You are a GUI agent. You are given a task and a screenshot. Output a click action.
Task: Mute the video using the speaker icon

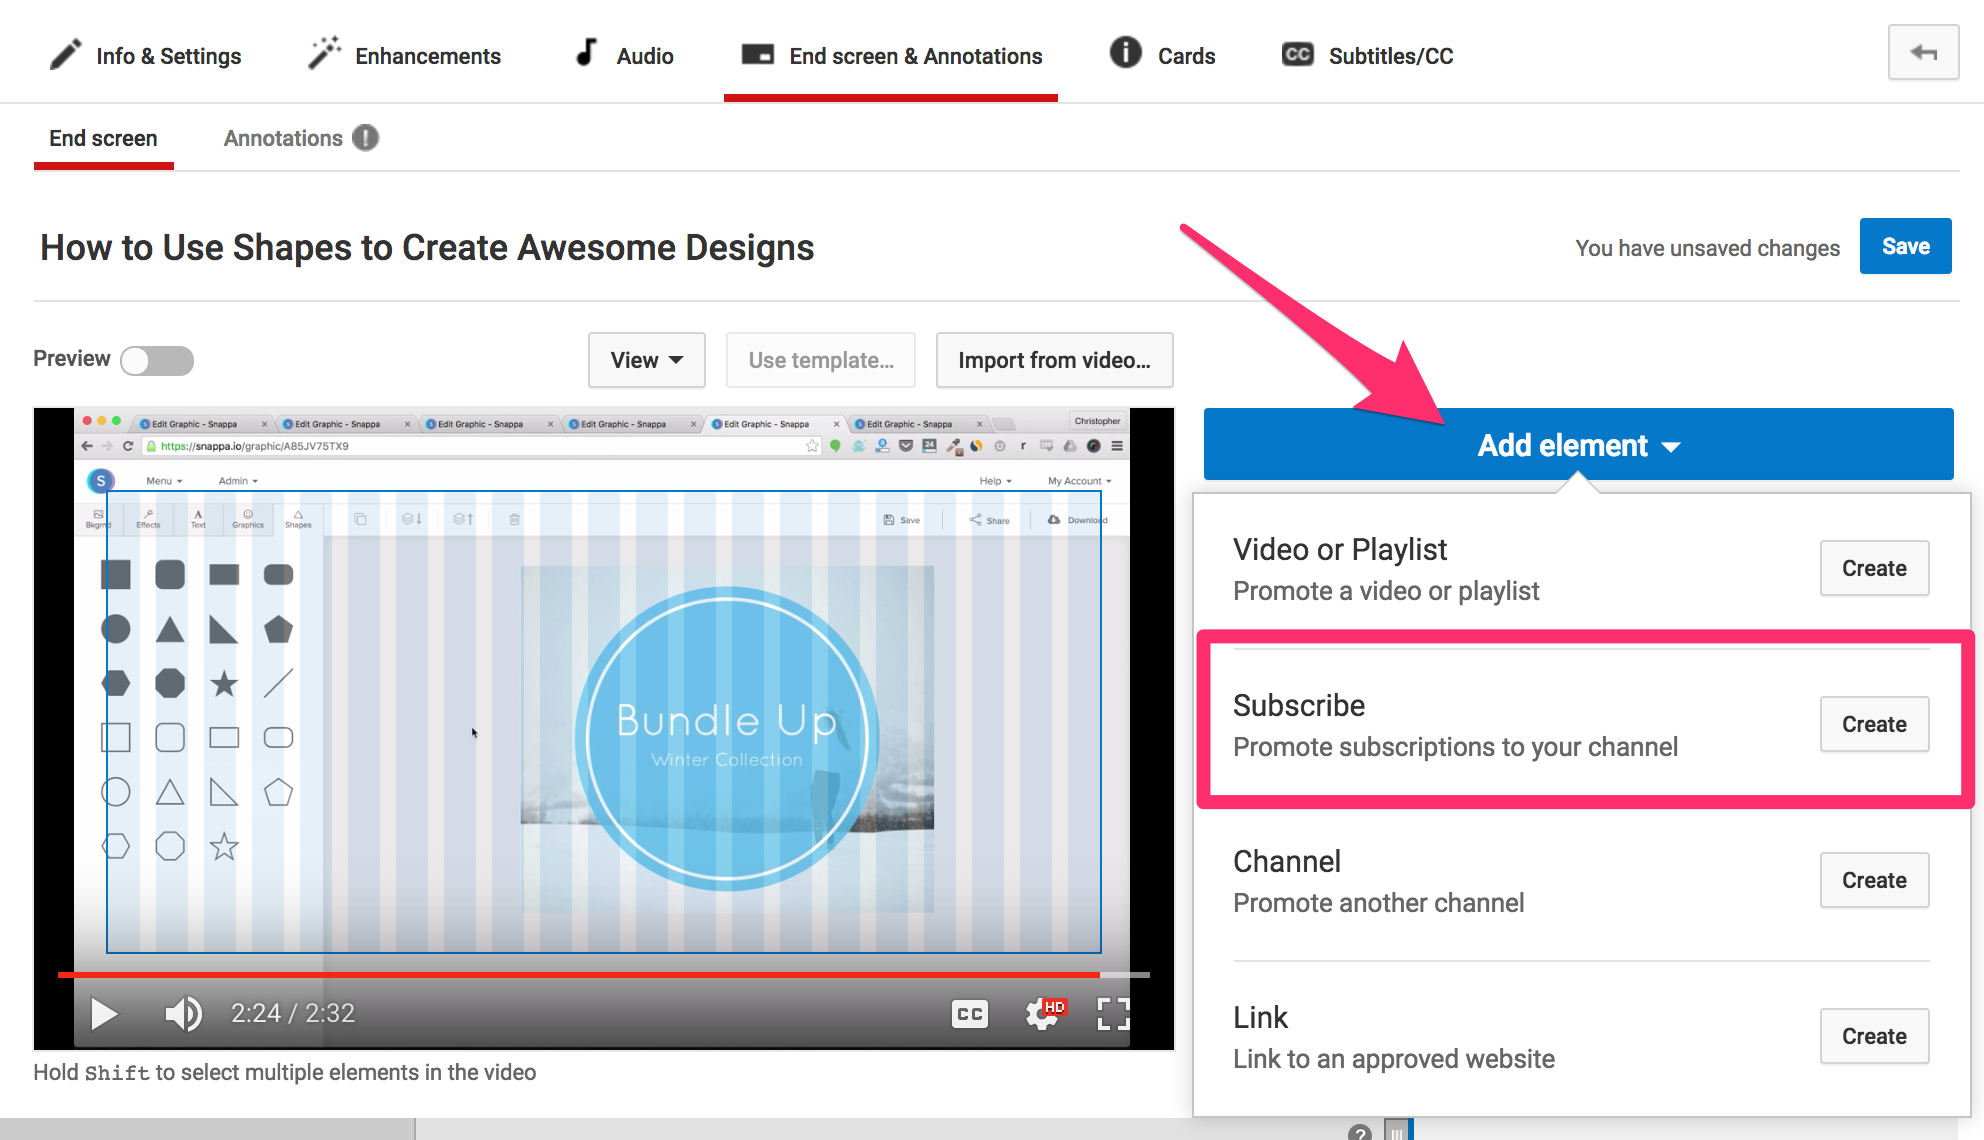click(x=183, y=1014)
